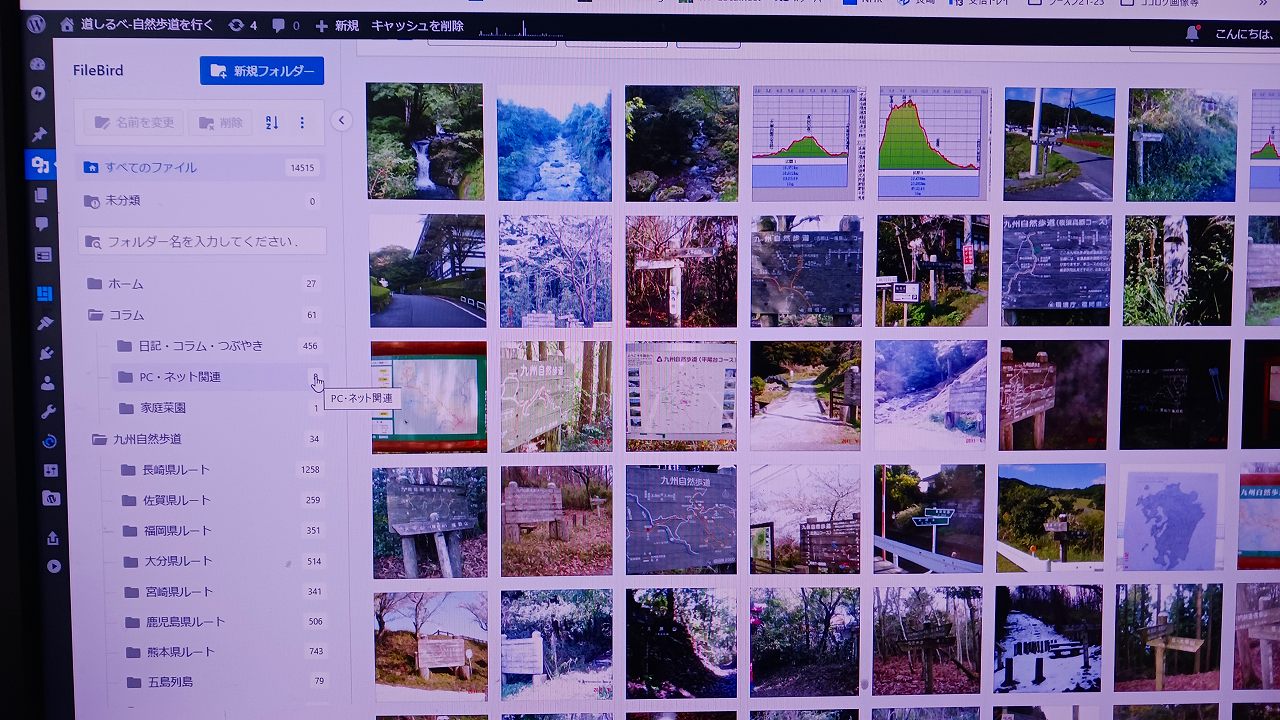Visit site via the home icon in admin bar
1280x720 pixels.
(x=67, y=25)
